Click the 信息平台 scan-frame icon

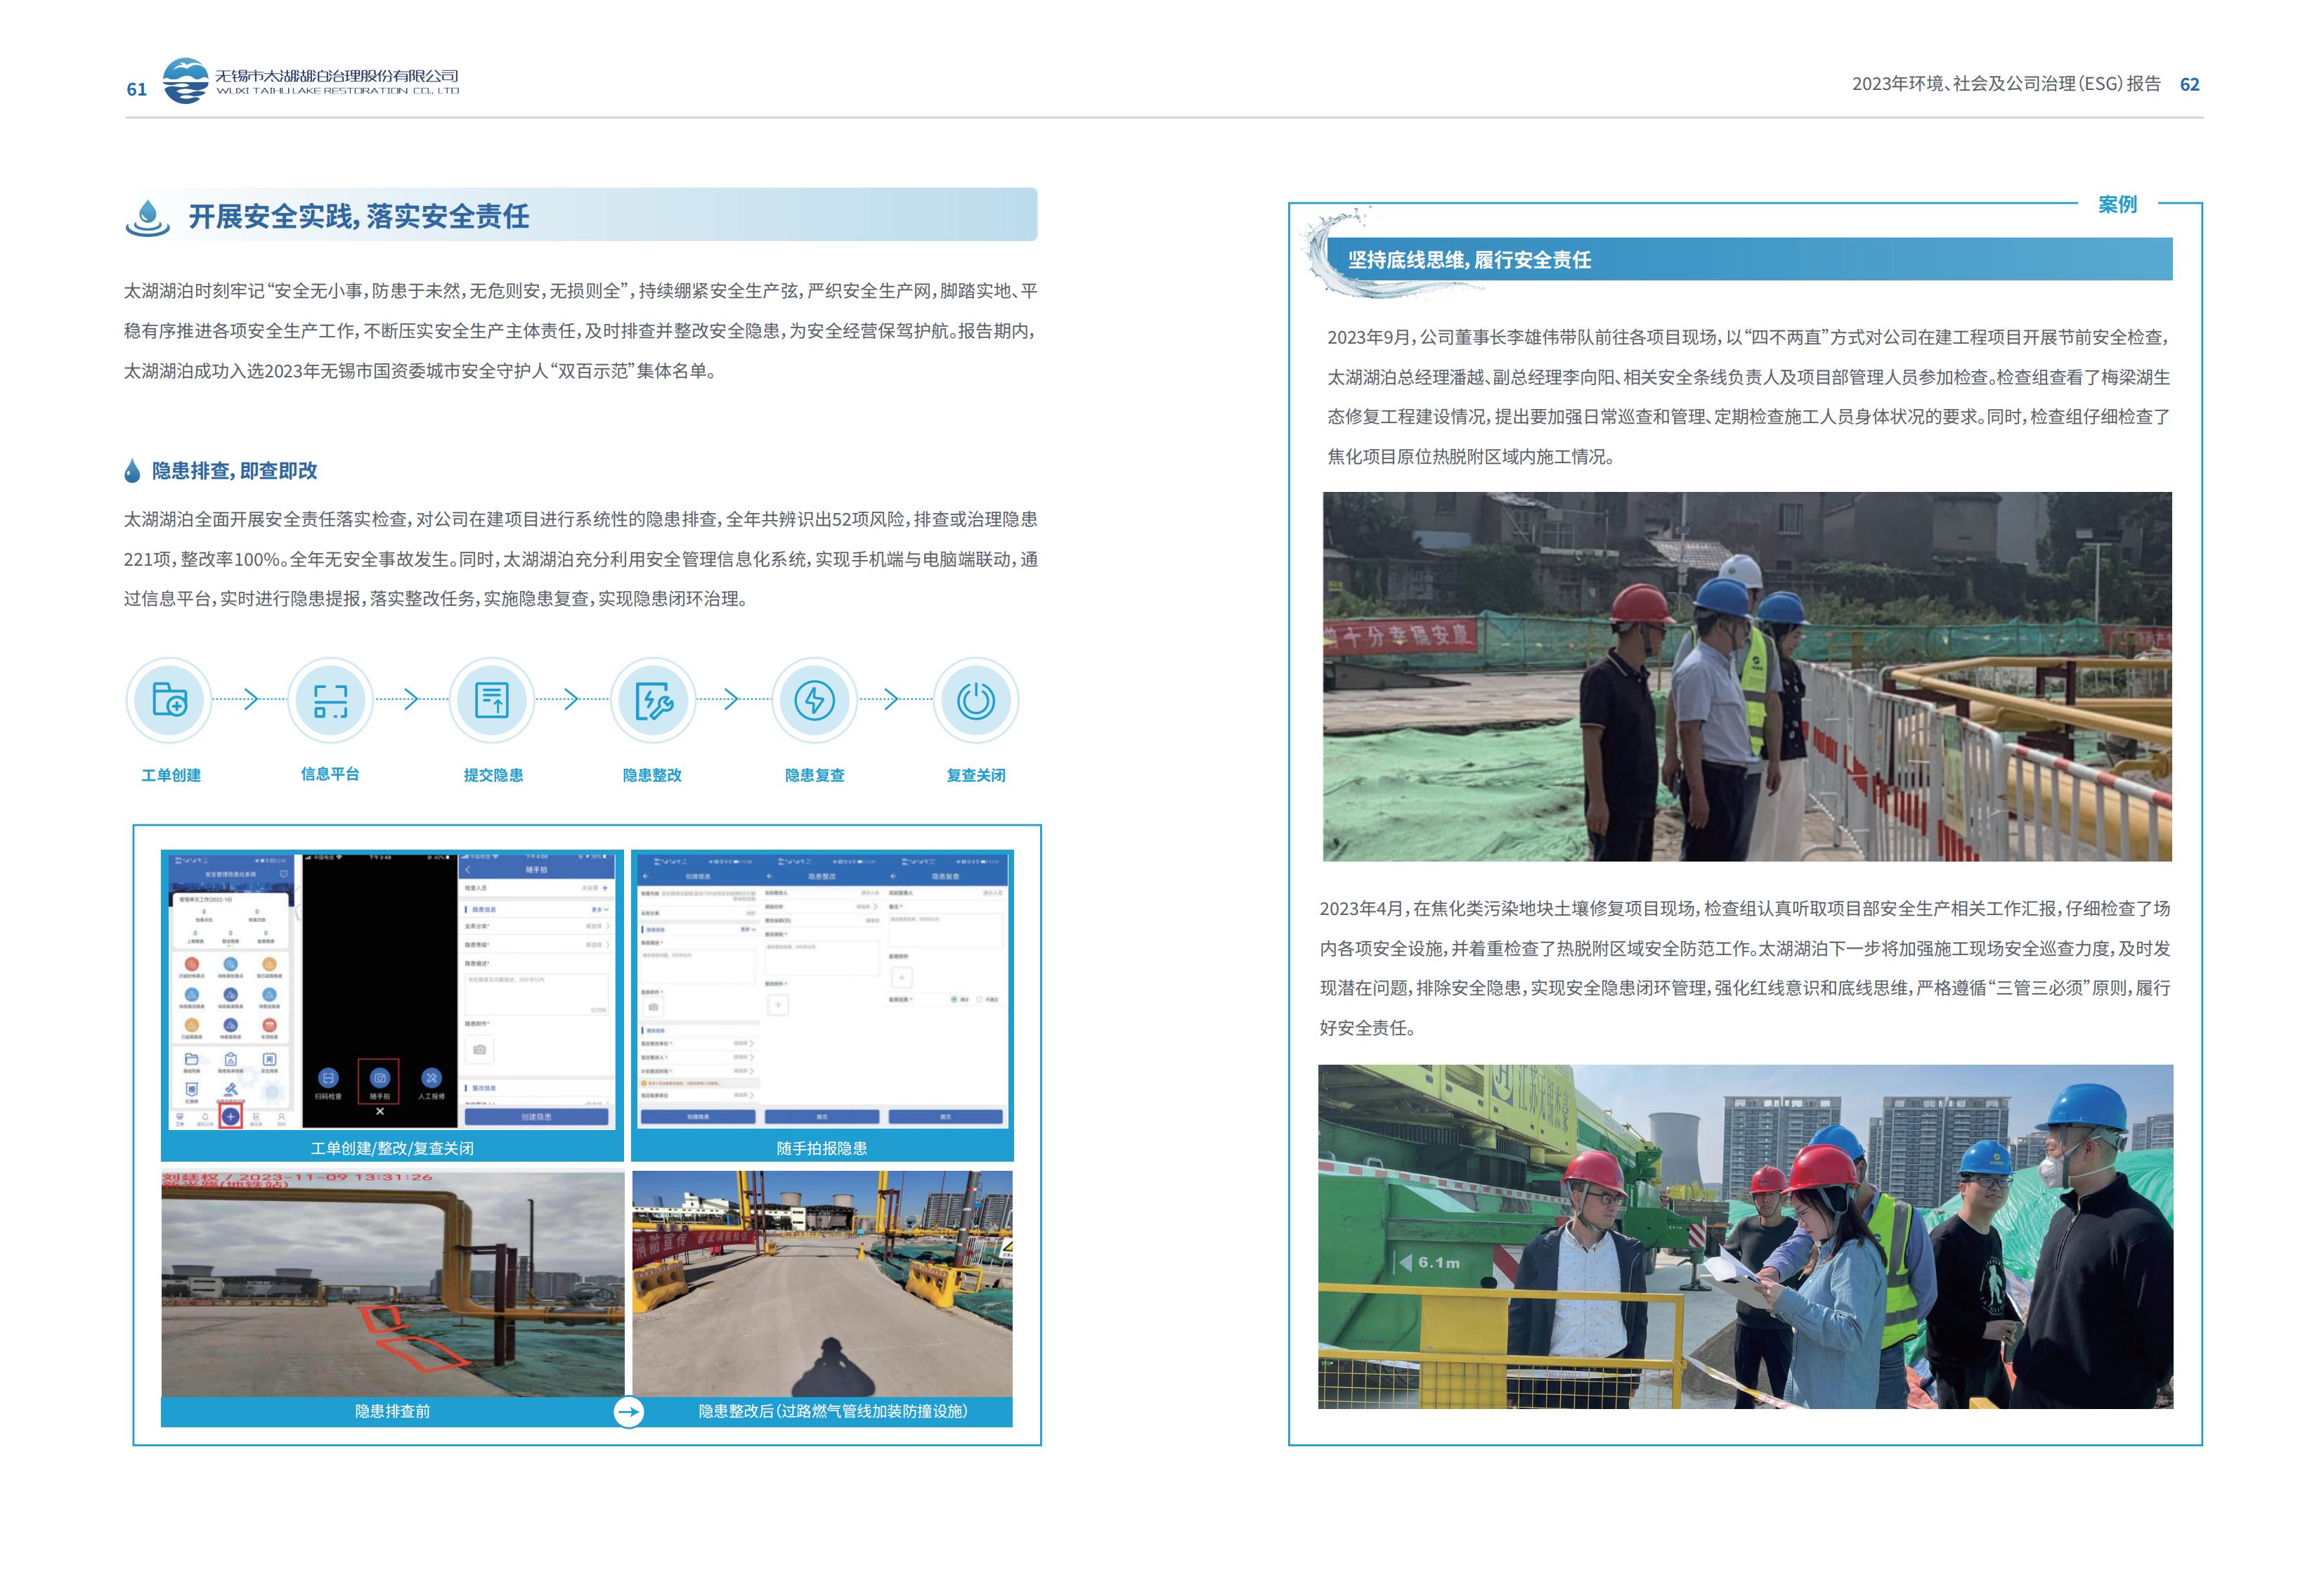(x=330, y=700)
